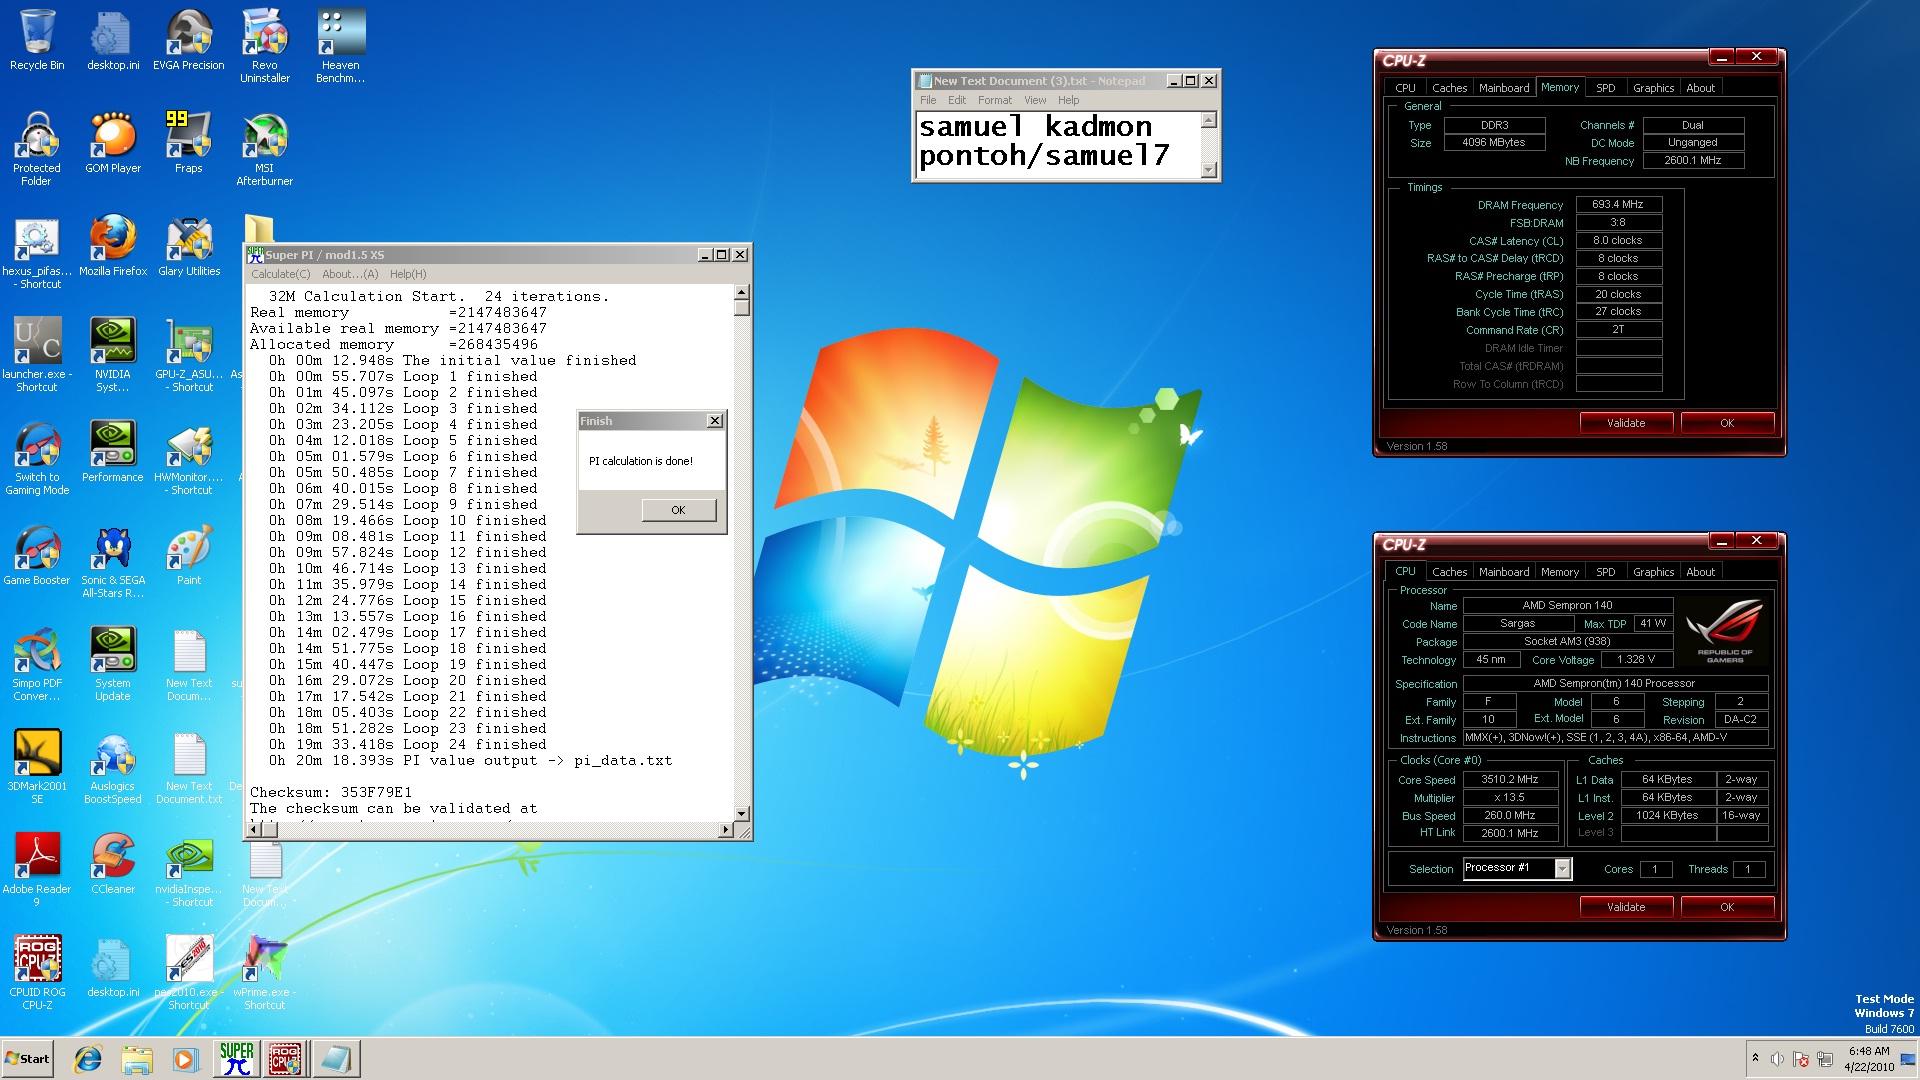Open wPrime.exe shortcut icon
1920x1080 pixels.
(264, 973)
